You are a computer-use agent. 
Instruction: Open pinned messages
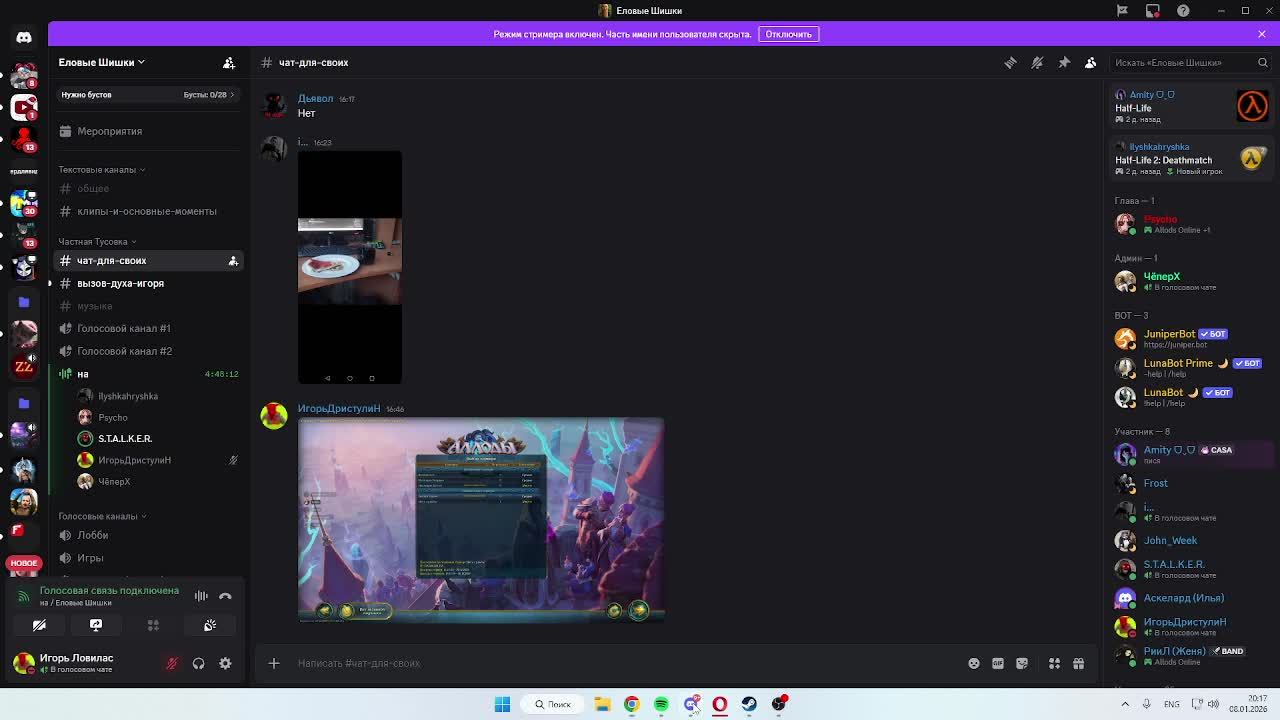tap(1064, 62)
